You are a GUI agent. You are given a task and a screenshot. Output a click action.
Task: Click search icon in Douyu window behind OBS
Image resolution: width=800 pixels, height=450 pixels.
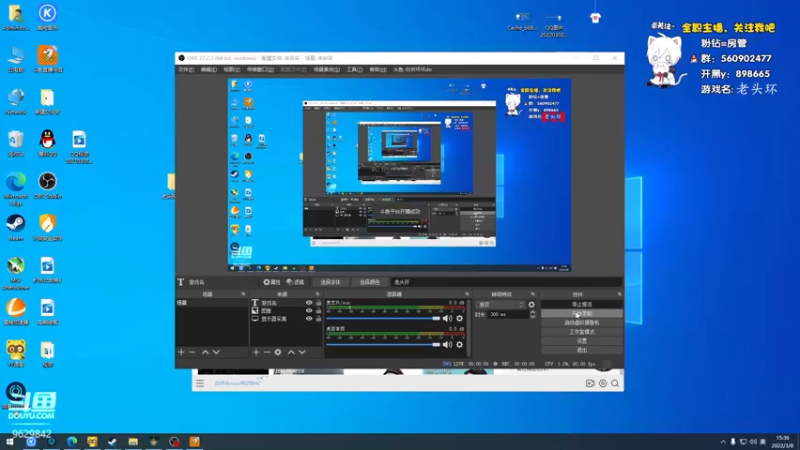click(x=615, y=383)
